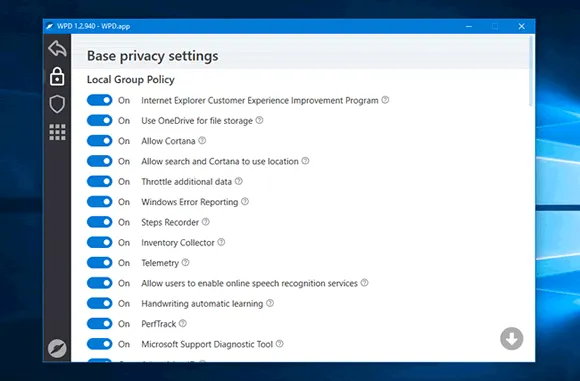
Task: Open help for Microsoft Support Diagnostic Tool
Action: [280, 344]
